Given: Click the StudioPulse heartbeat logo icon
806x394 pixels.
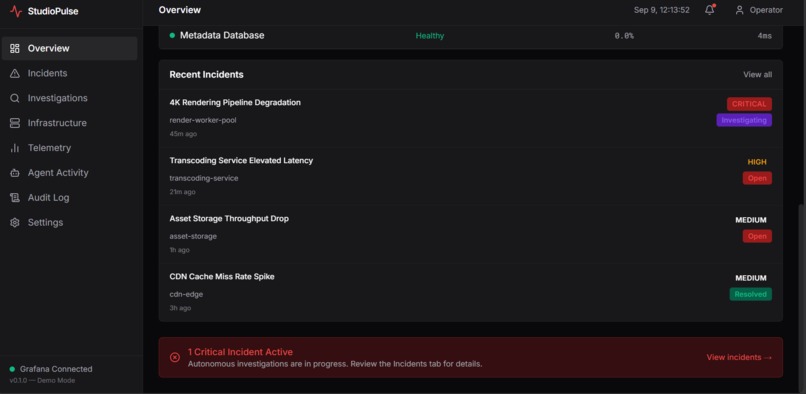Looking at the screenshot, I should (x=16, y=11).
